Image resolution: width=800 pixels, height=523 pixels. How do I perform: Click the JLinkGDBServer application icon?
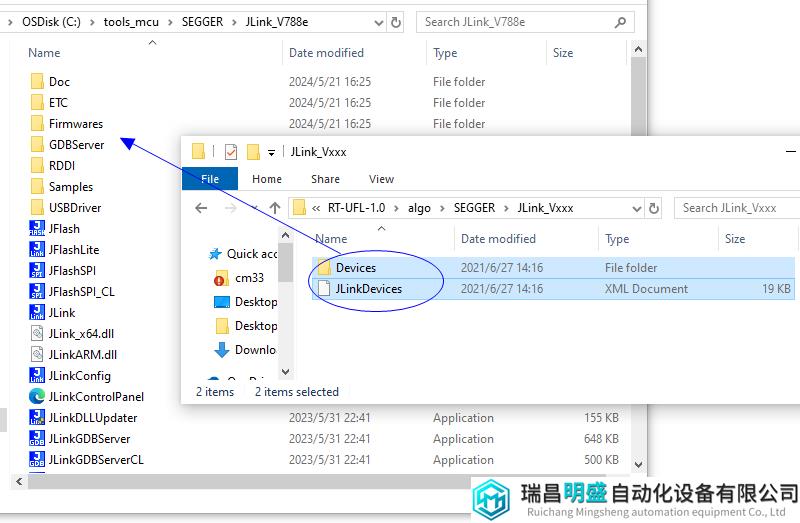[37, 438]
